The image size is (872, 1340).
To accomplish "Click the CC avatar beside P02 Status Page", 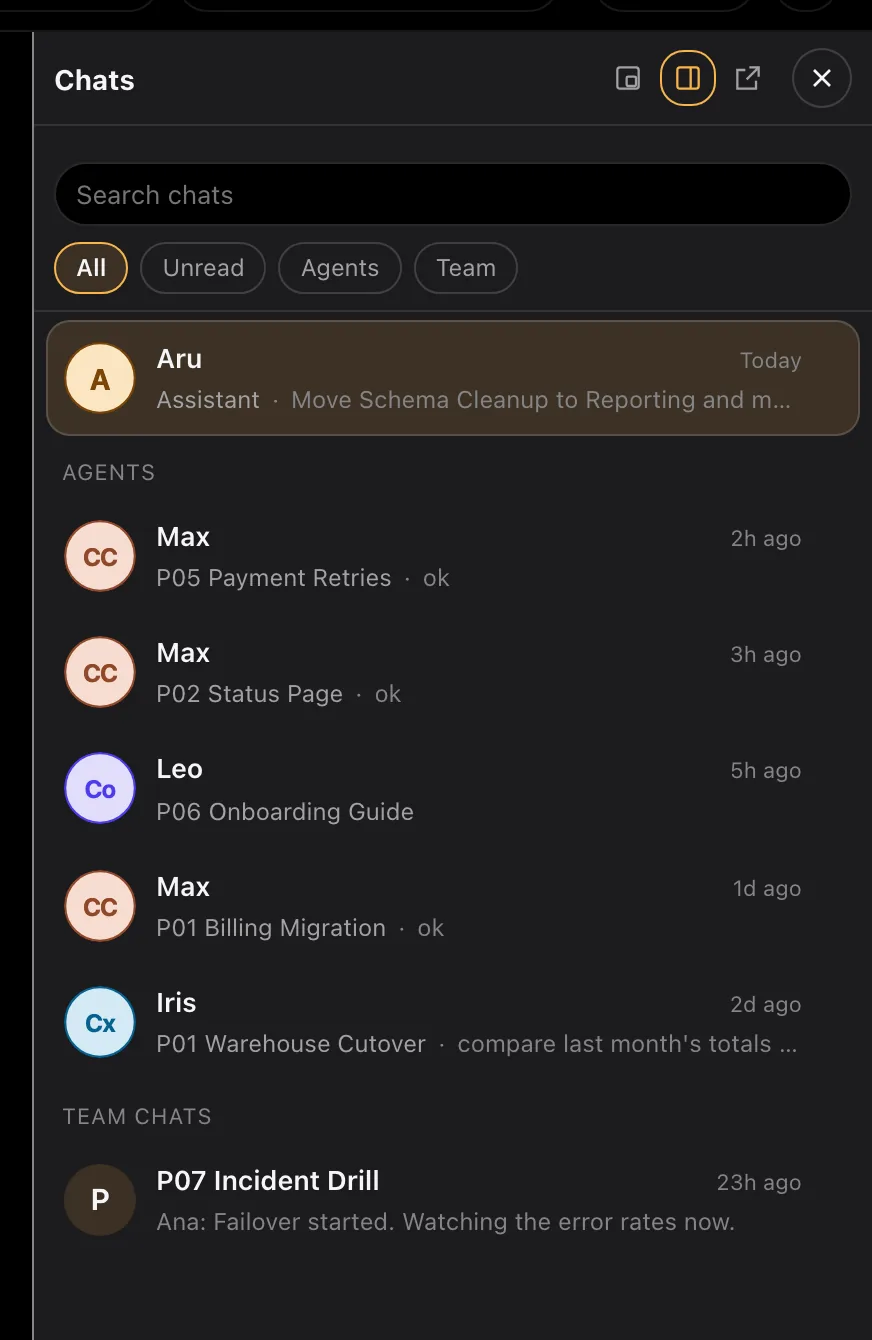I will tap(100, 673).
